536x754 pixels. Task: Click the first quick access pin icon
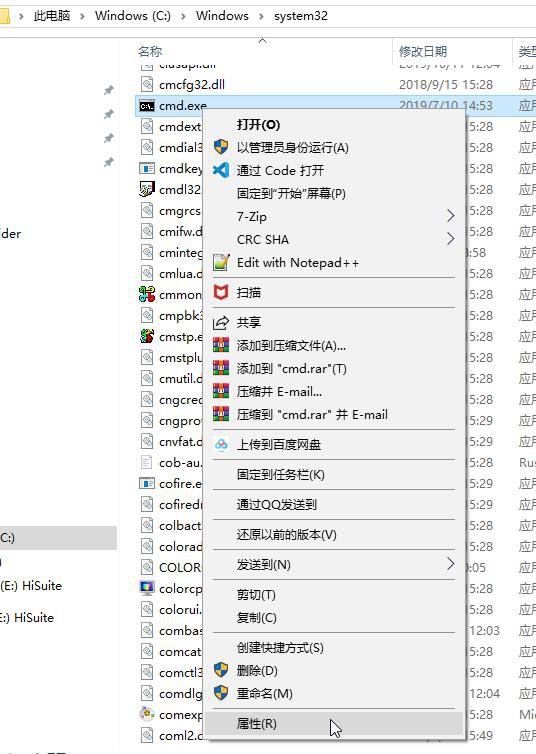coord(109,90)
